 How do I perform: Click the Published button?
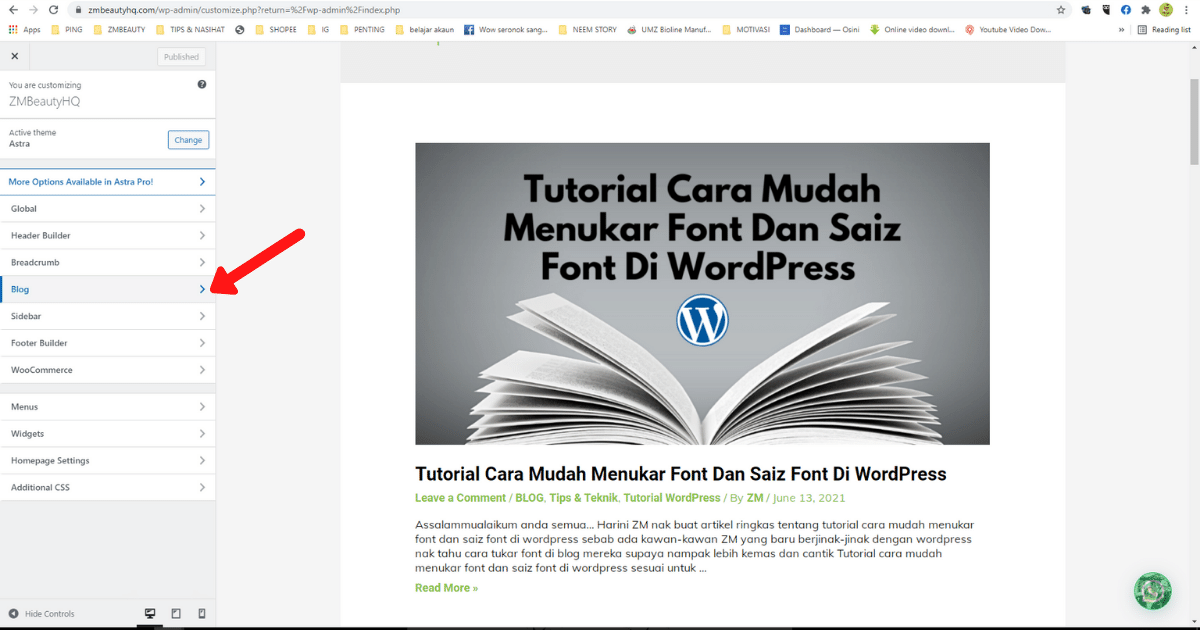tap(181, 57)
